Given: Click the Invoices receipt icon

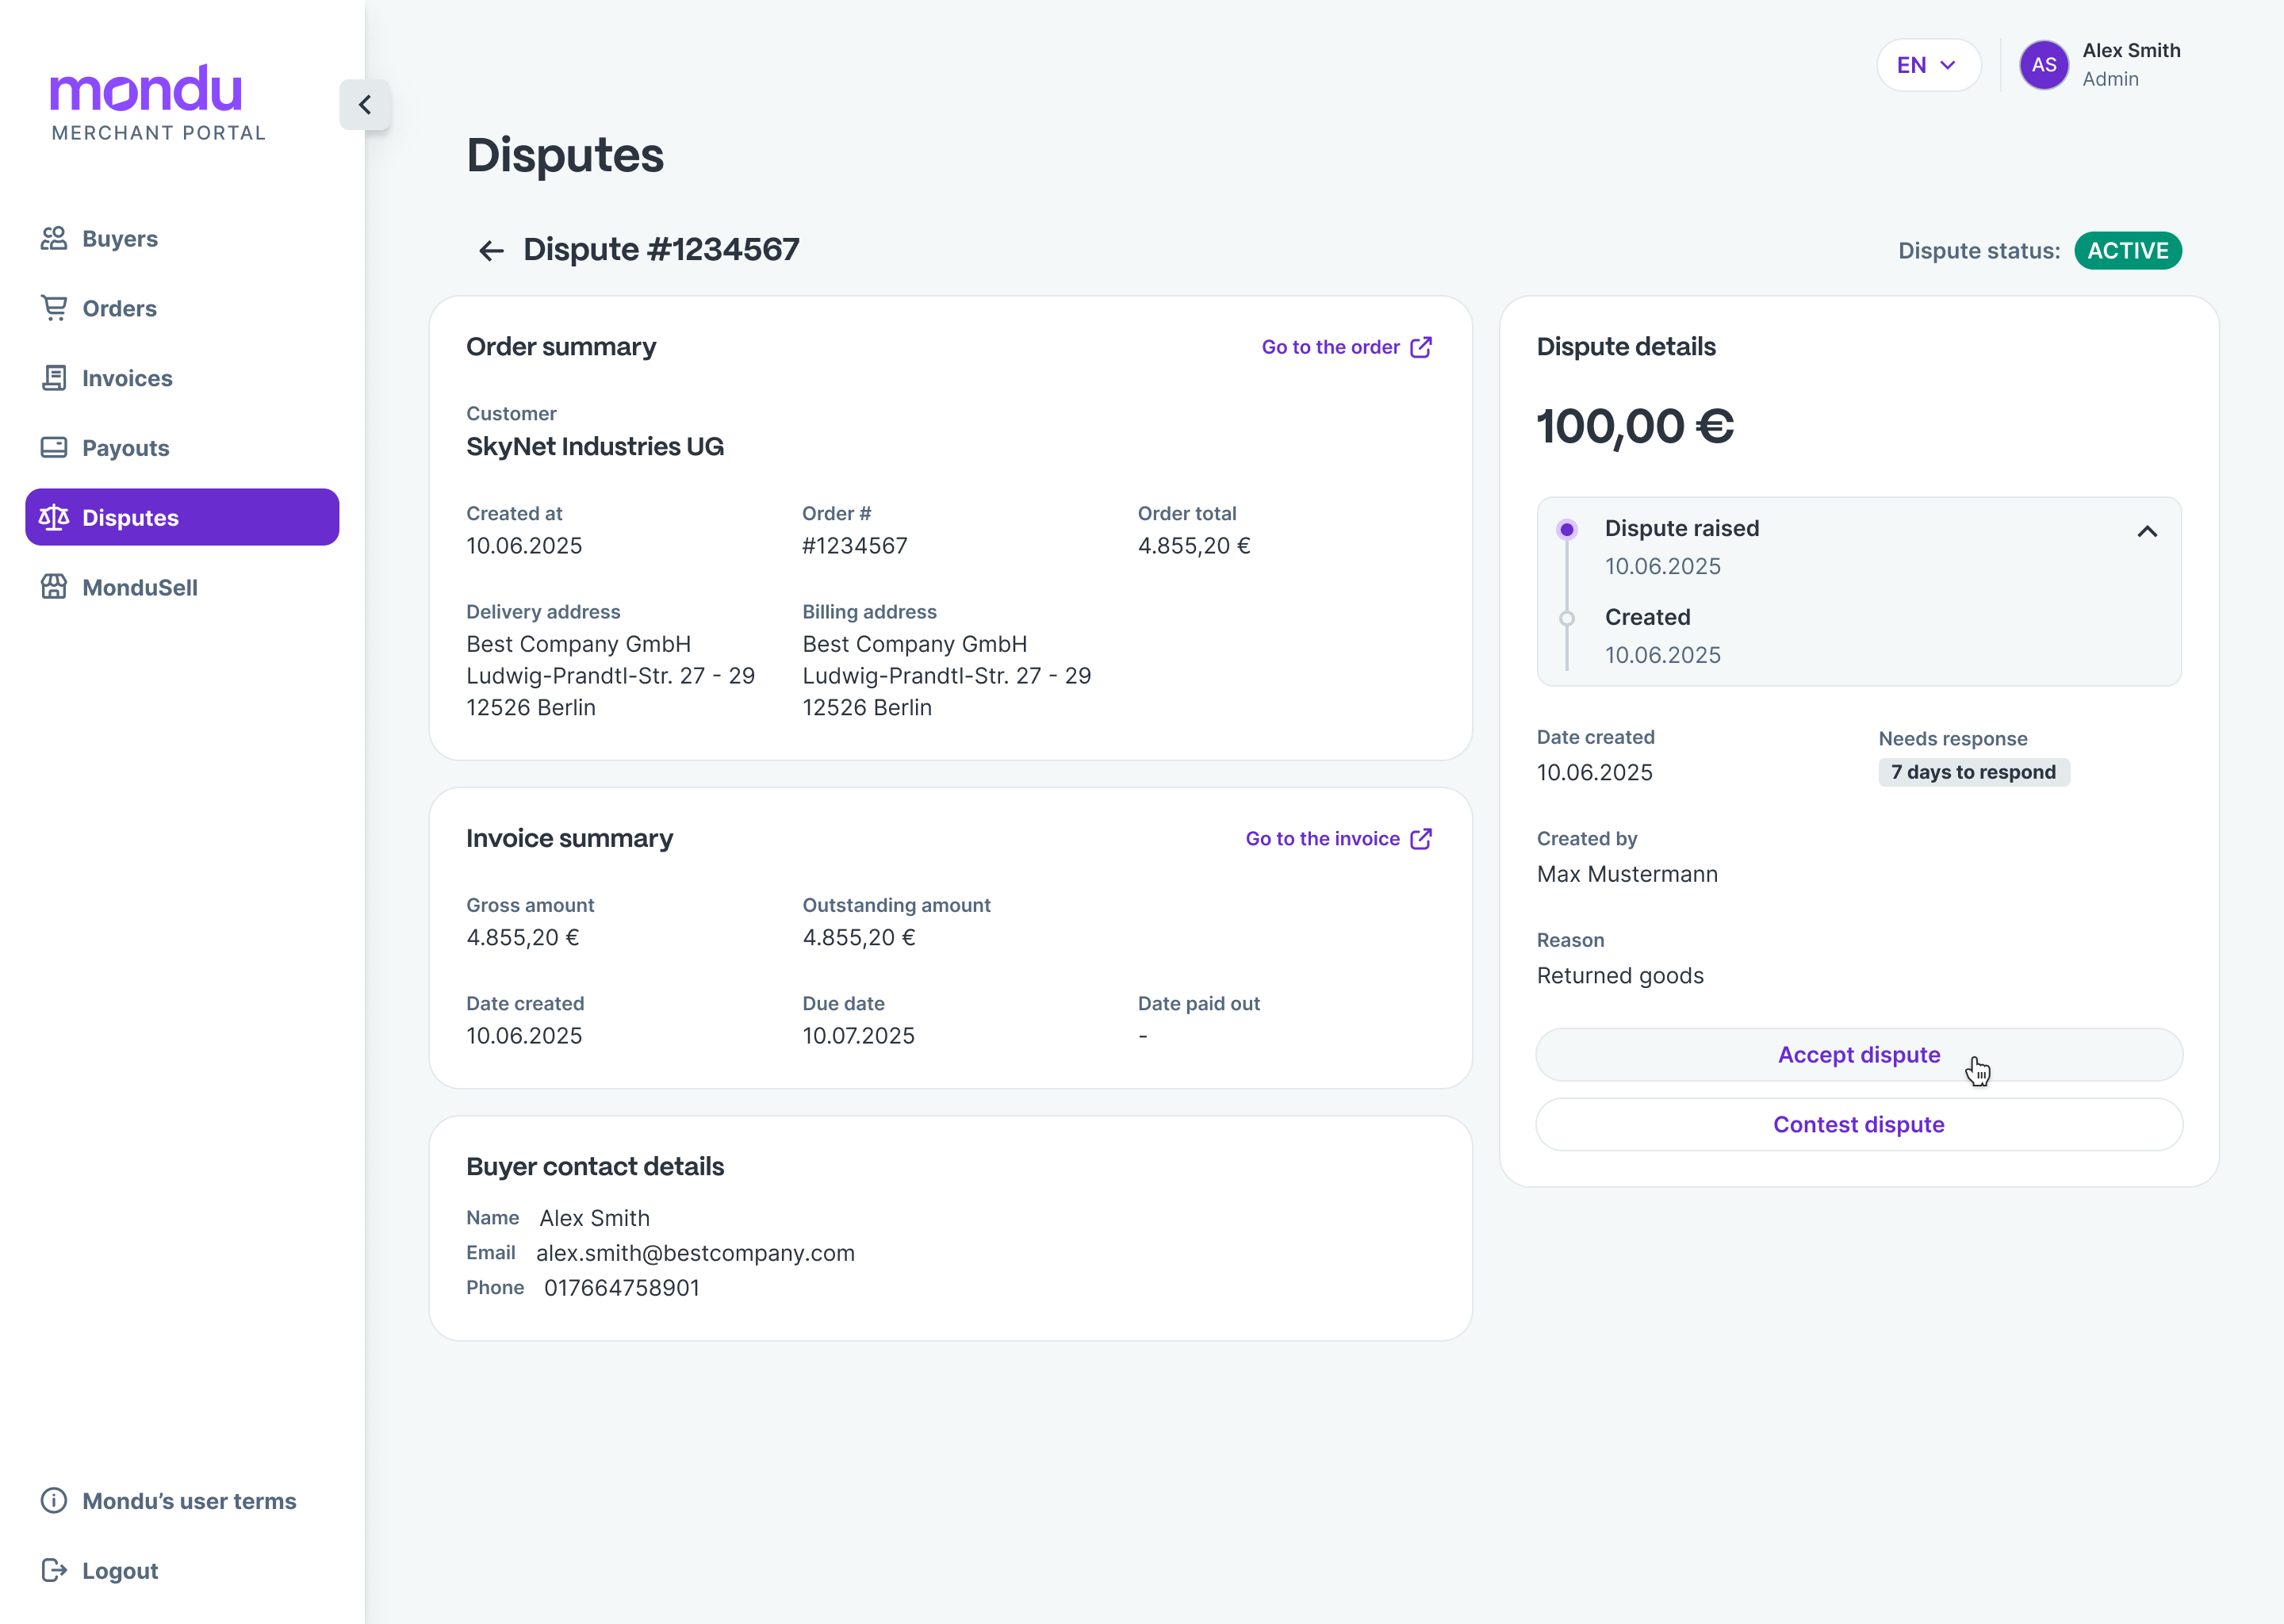Looking at the screenshot, I should tap(54, 378).
